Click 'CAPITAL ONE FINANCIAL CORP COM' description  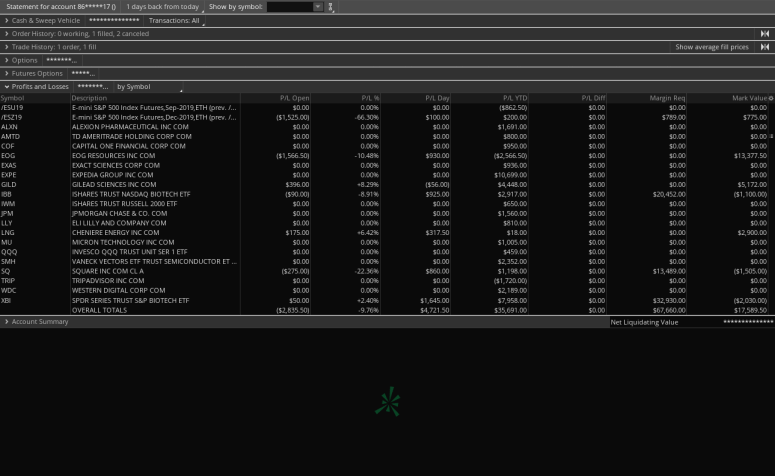(129, 146)
